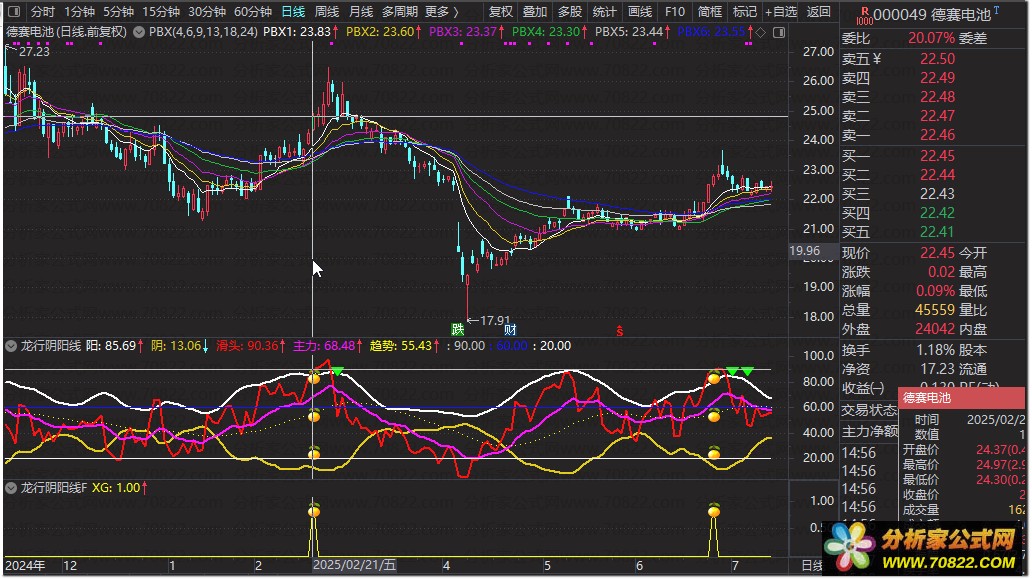Screen dimensions: 1032x579
Task: Click the 2025/02/21/五 date label
Action: (354, 565)
